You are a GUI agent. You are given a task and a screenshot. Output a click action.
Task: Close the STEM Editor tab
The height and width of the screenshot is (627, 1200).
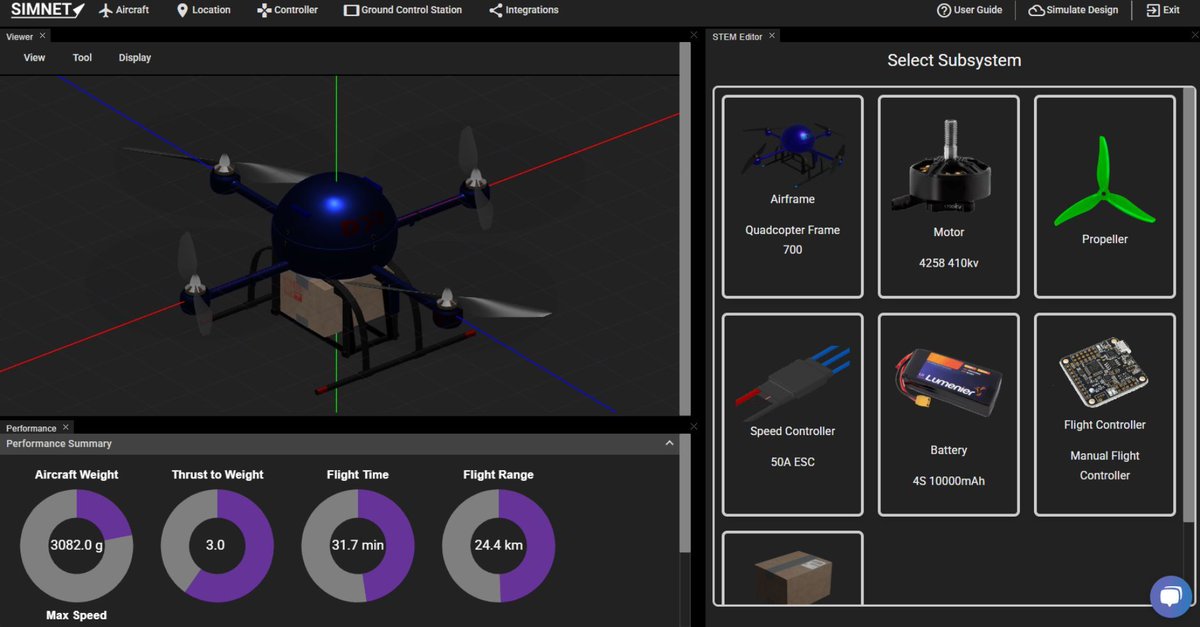tap(772, 36)
